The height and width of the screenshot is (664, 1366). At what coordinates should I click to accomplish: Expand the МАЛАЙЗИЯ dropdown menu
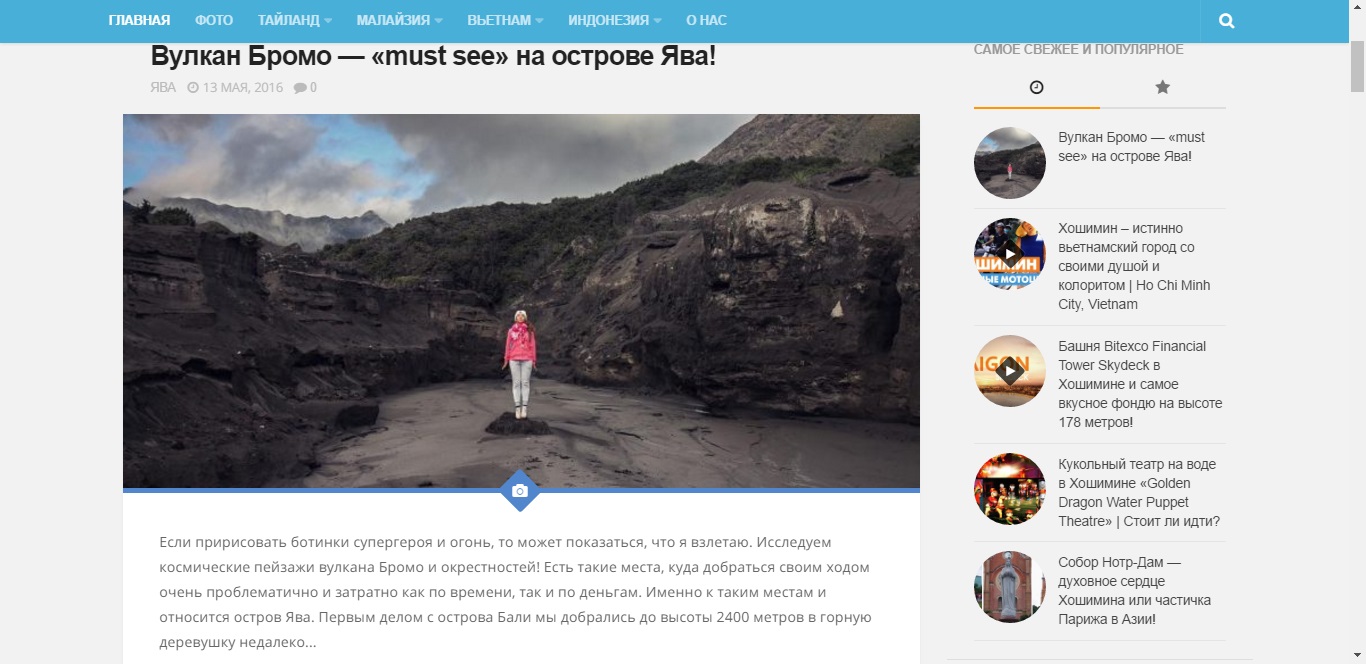click(400, 20)
